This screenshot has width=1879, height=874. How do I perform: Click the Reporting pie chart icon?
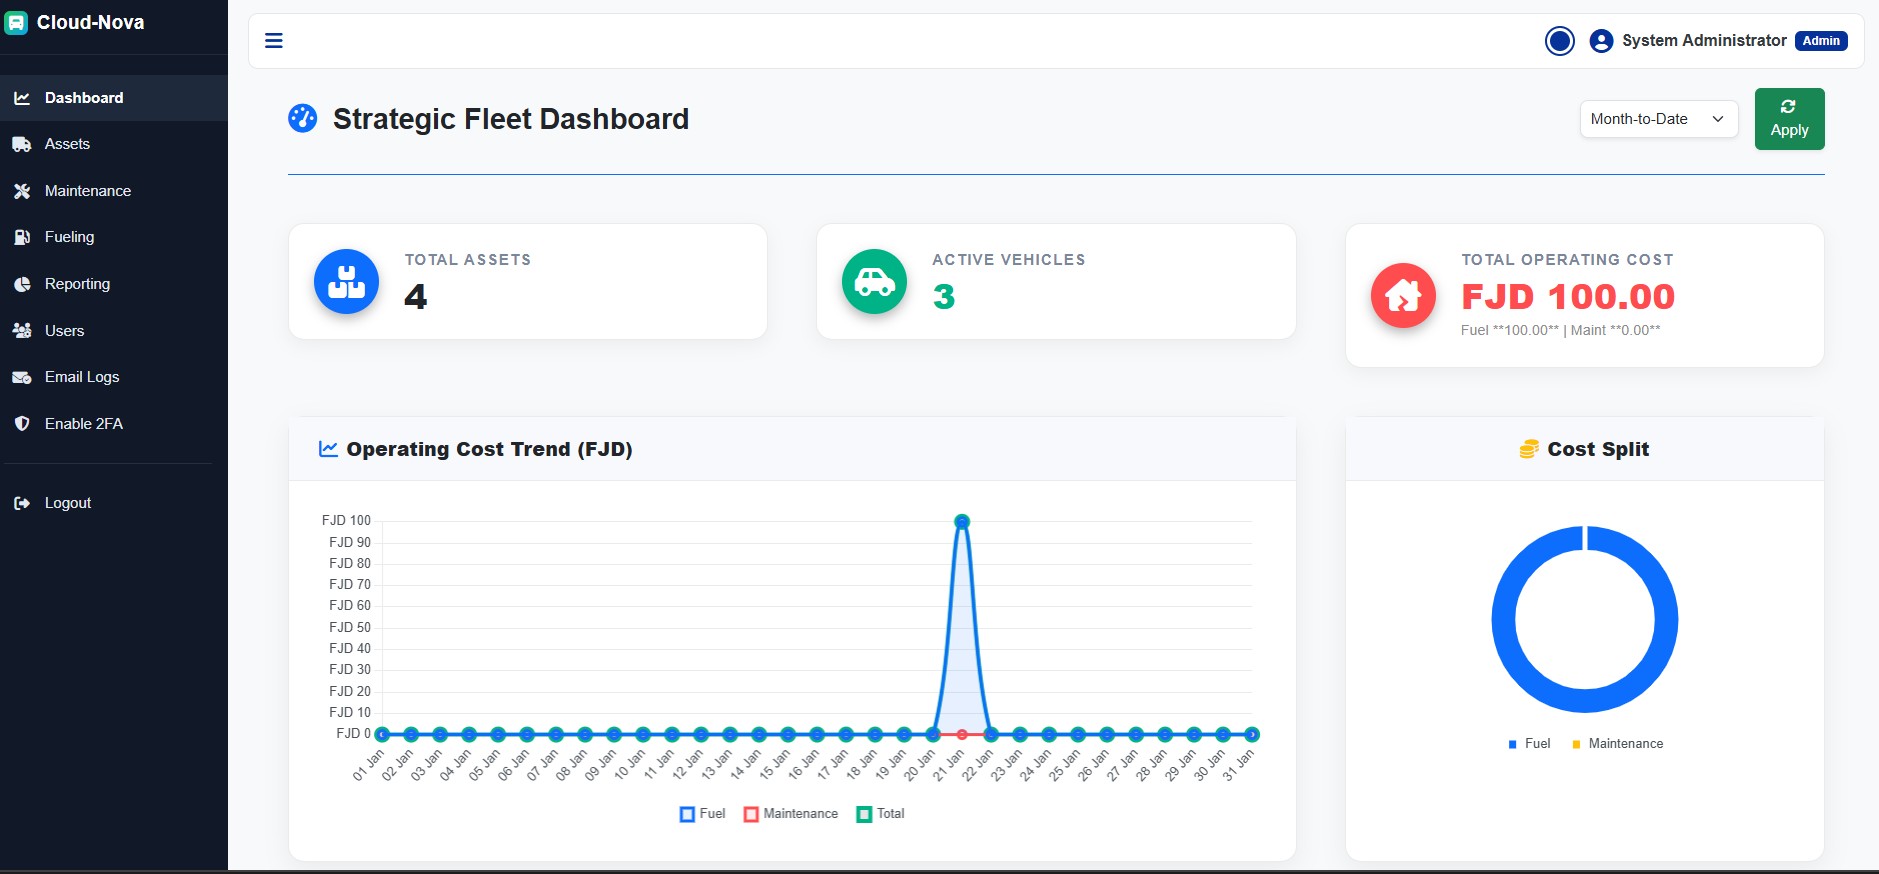point(22,284)
